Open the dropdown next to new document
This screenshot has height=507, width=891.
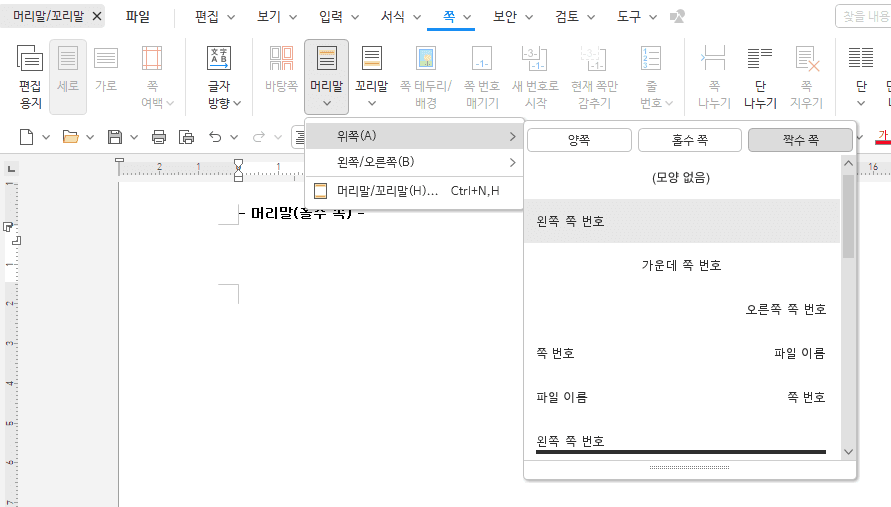click(46, 137)
